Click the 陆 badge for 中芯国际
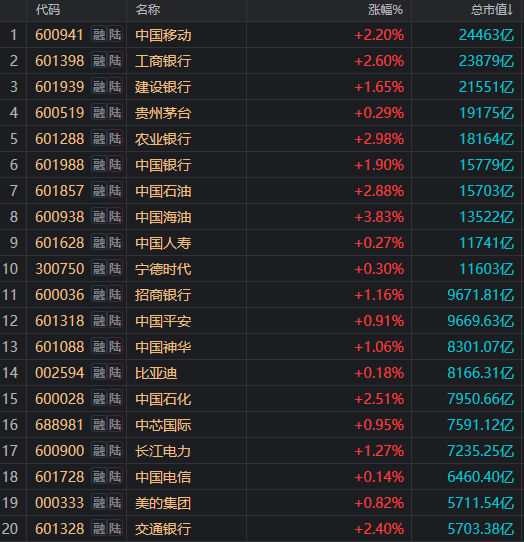 [115, 424]
